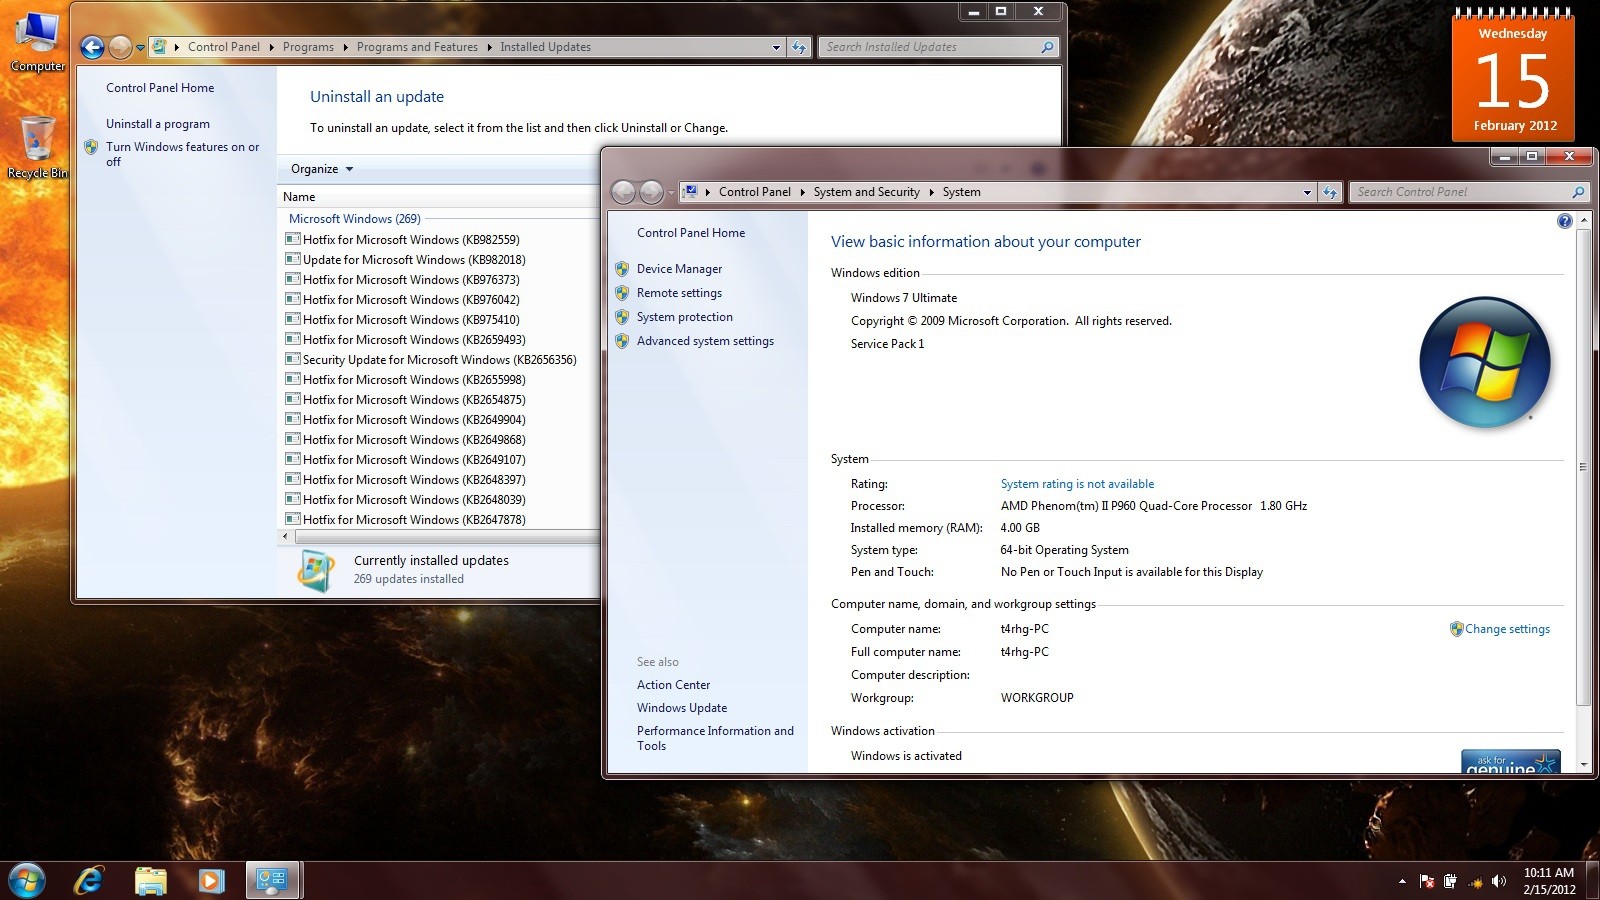Open Windows Media Player taskbar icon
The image size is (1600, 900).
point(210,880)
